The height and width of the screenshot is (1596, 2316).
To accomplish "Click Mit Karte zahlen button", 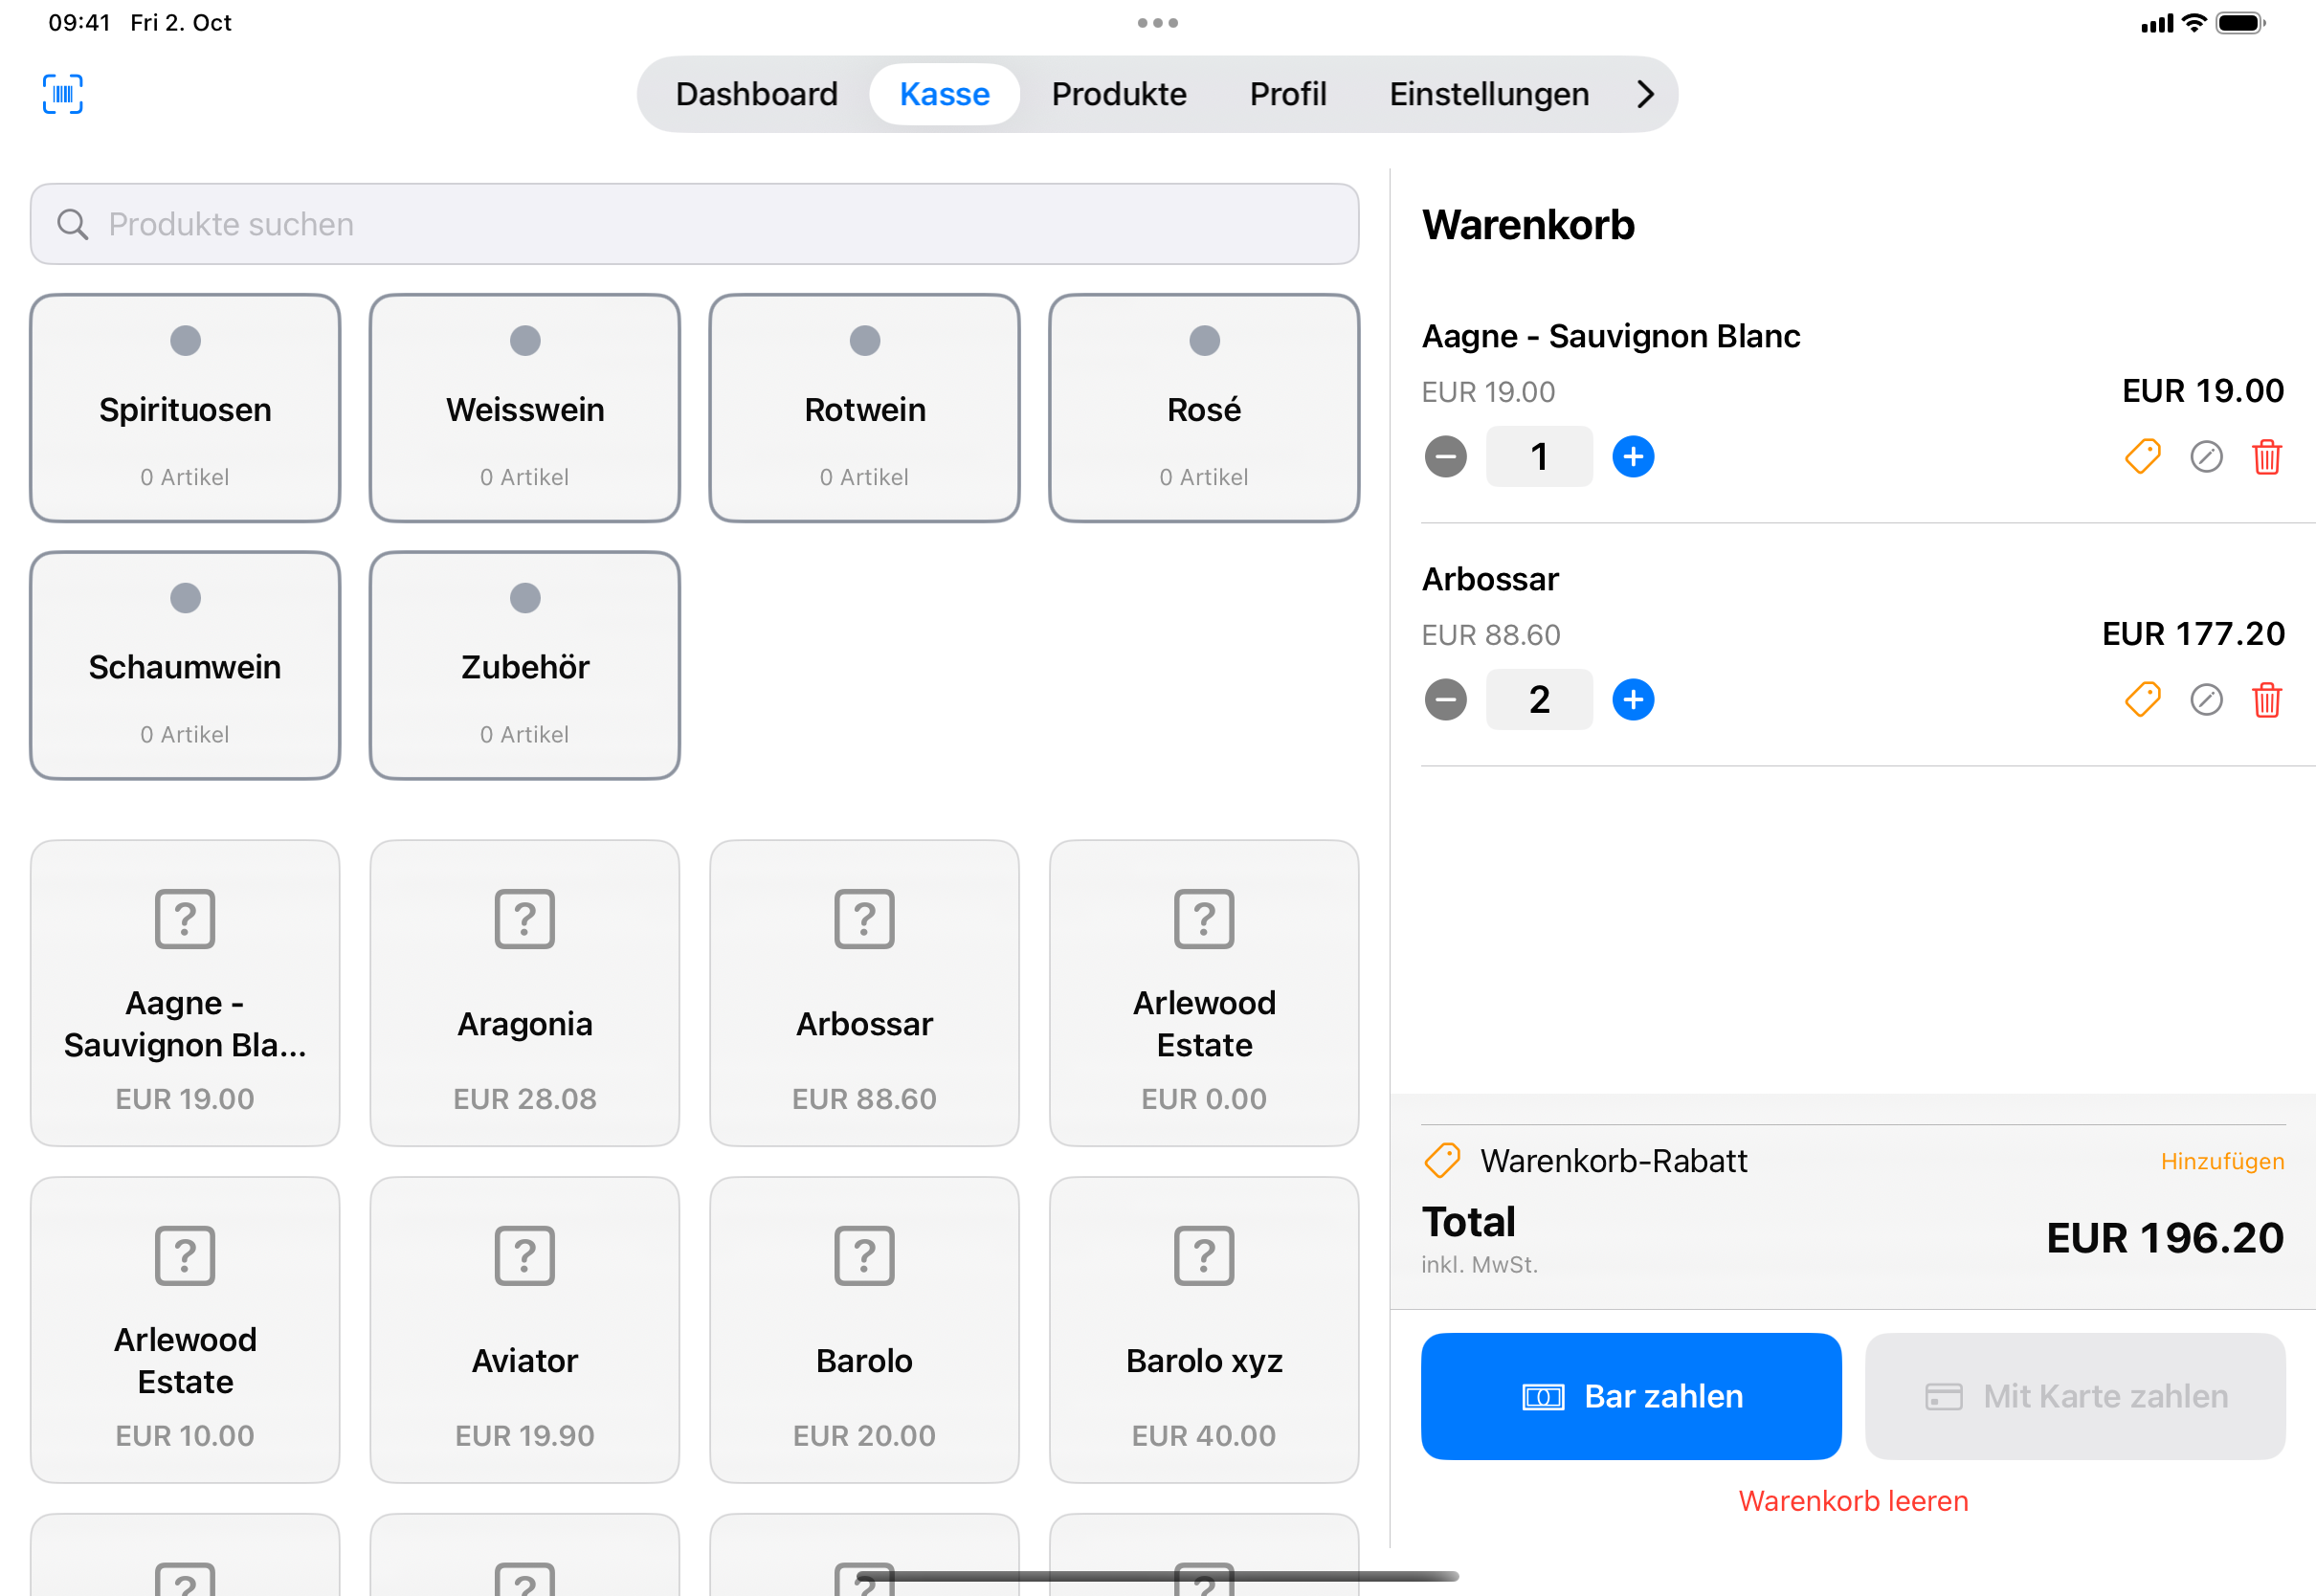I will 2074,1396.
